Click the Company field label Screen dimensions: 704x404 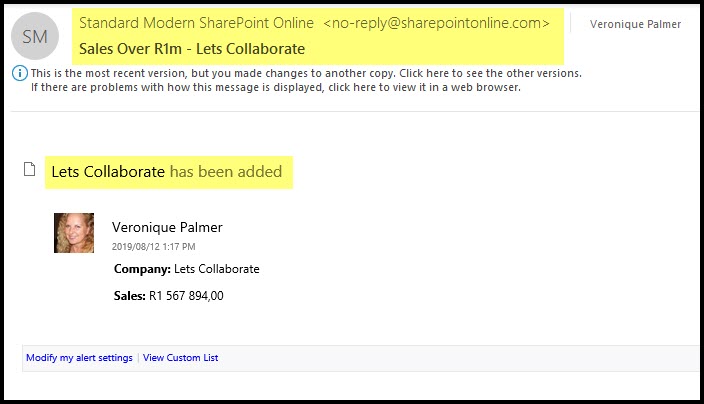[x=141, y=269]
